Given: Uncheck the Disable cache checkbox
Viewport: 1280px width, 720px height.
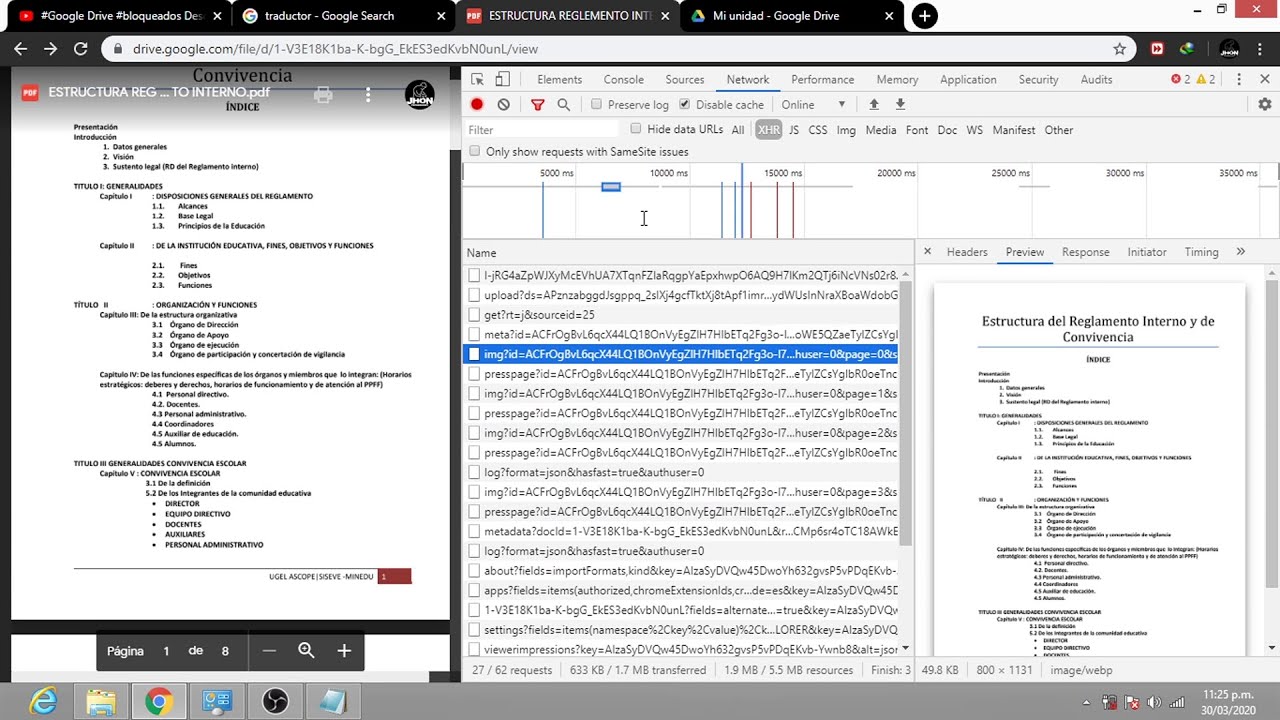Looking at the screenshot, I should click(684, 104).
